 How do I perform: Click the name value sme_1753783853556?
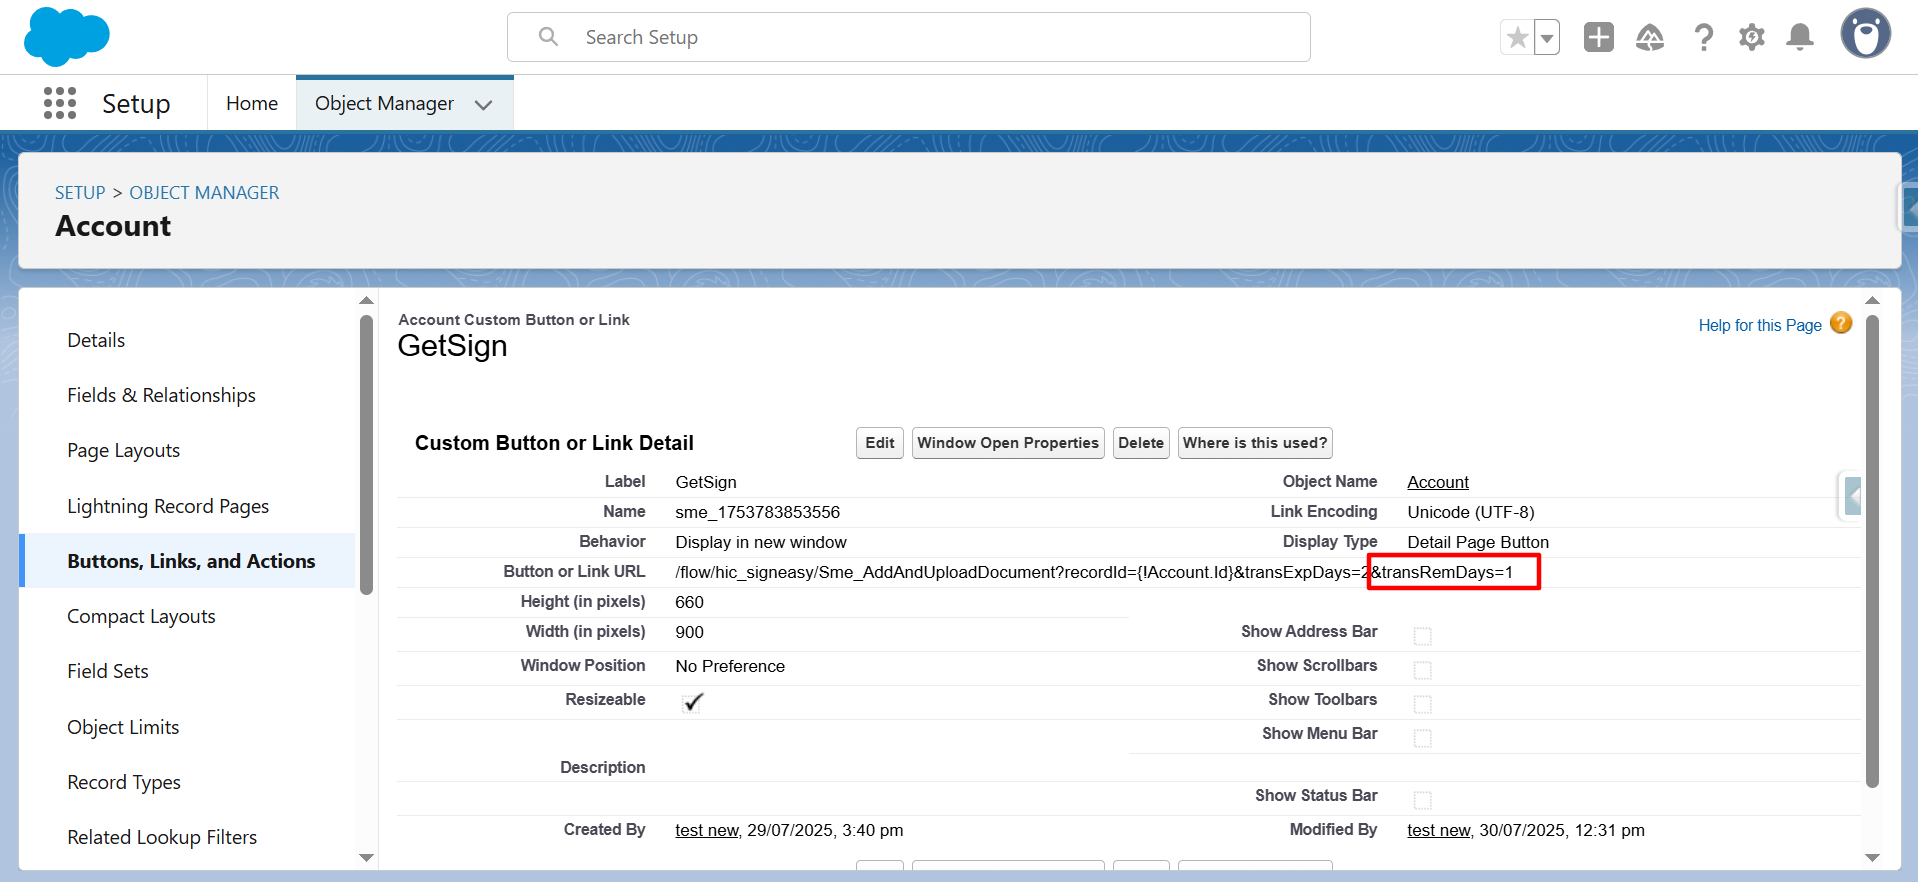pos(757,512)
